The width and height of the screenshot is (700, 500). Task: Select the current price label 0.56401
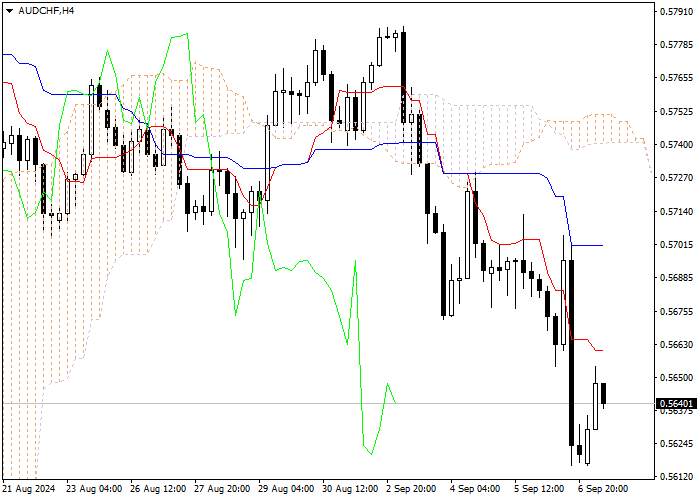point(677,404)
